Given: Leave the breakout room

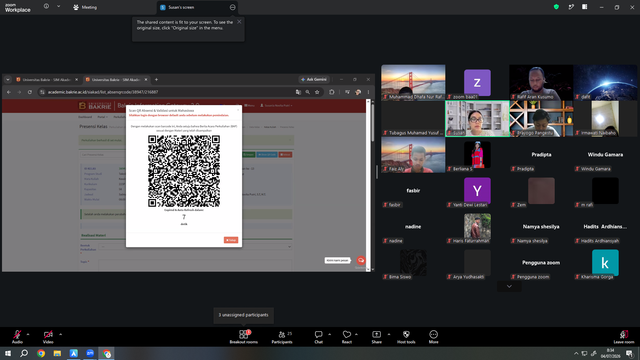Looking at the screenshot, I should 624,337.
